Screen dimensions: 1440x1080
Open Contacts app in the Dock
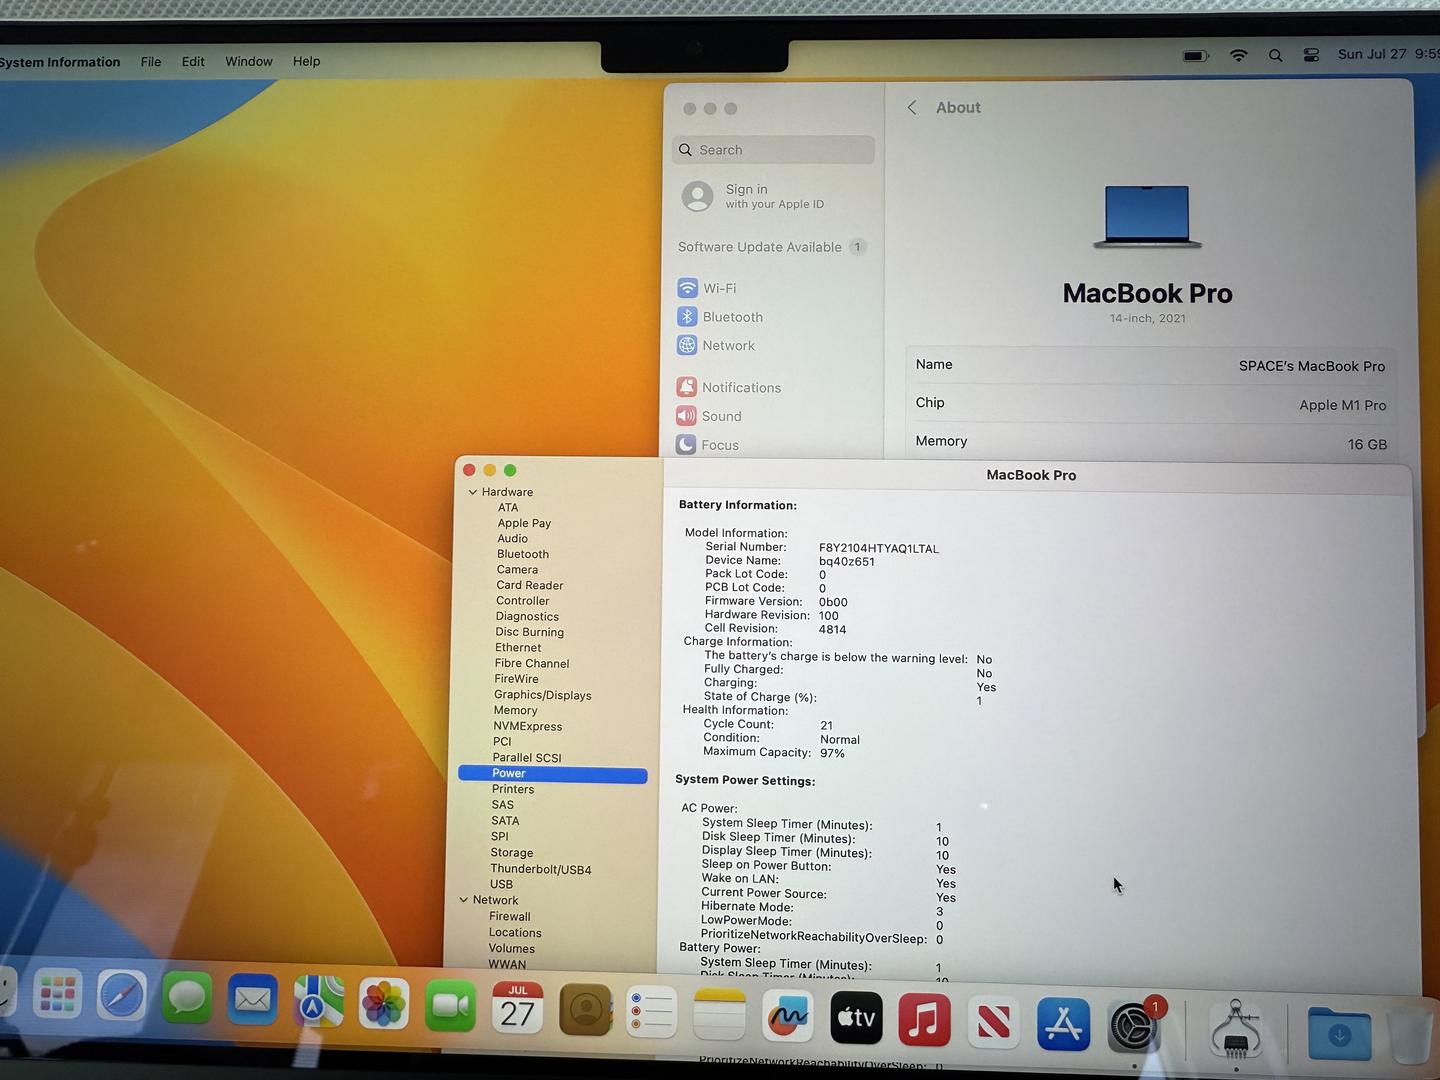585,1010
